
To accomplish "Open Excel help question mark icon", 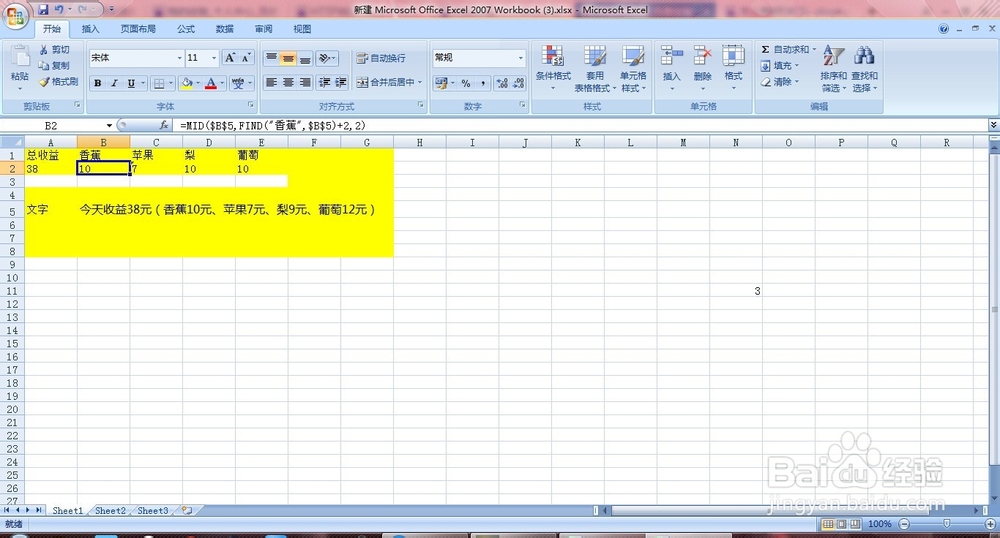I will click(943, 29).
